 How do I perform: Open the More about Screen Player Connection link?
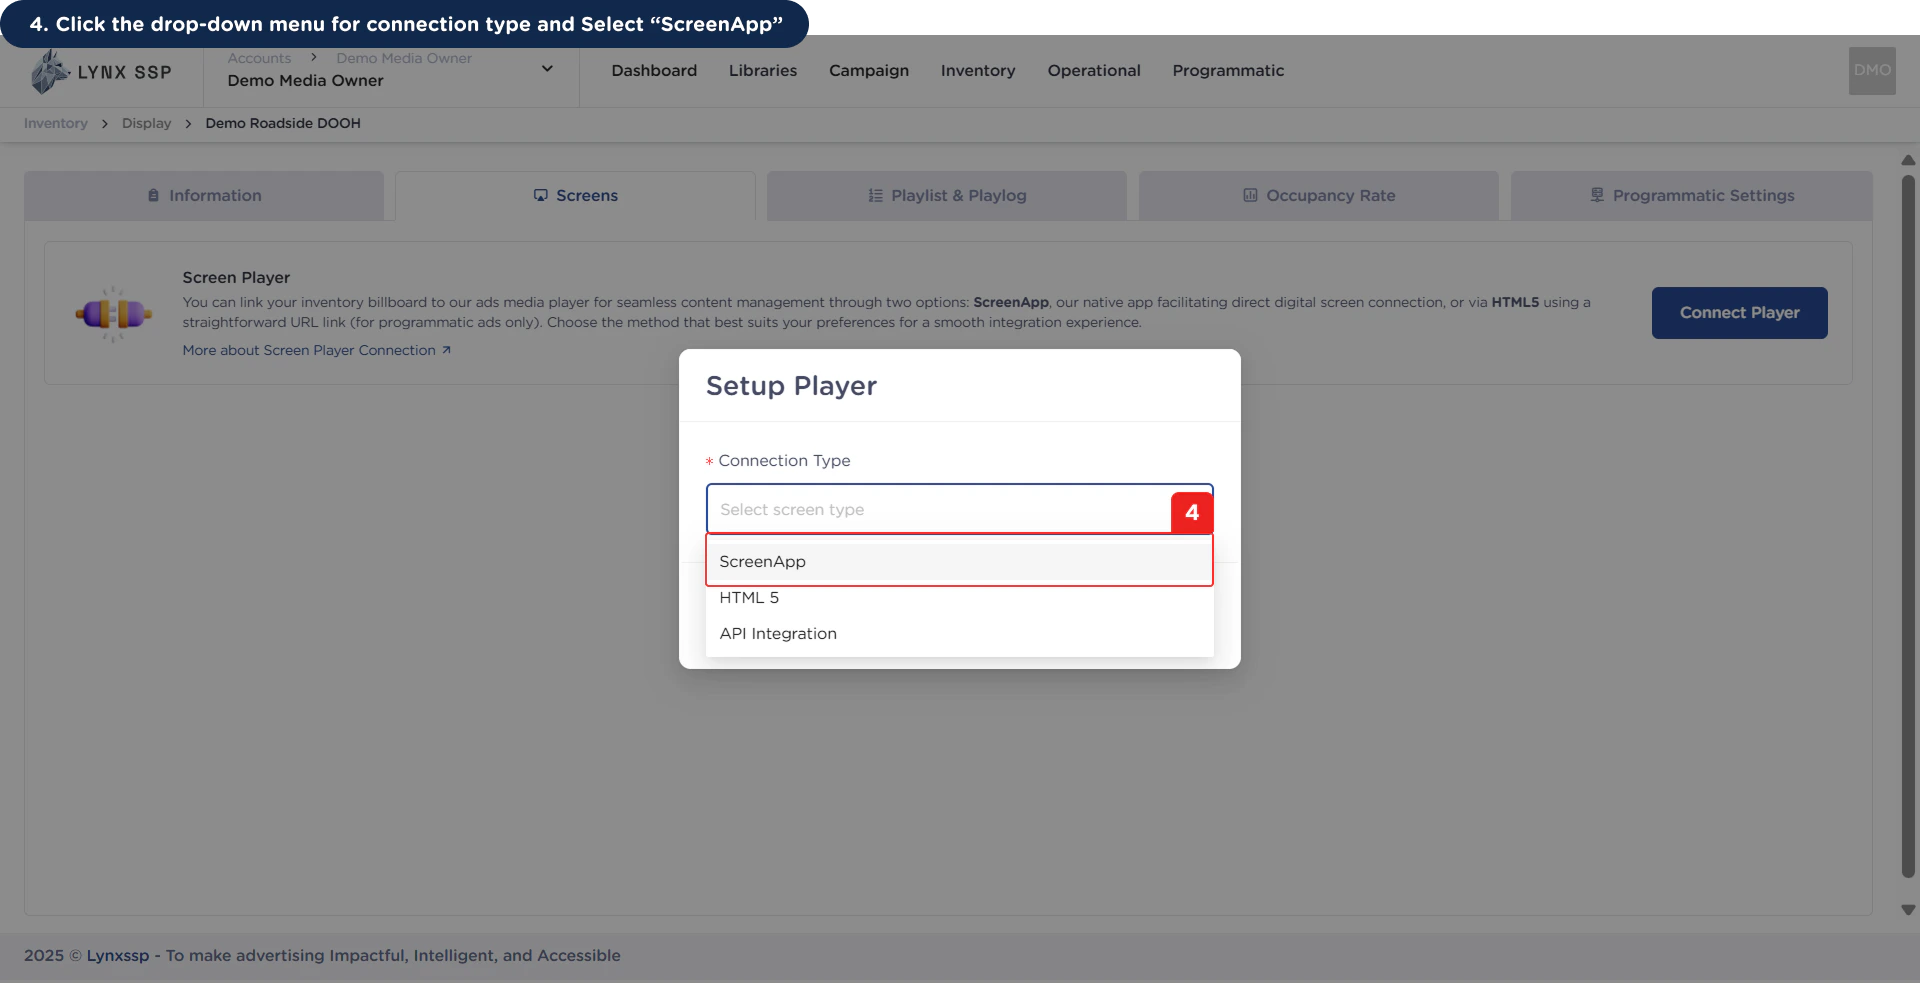(309, 350)
